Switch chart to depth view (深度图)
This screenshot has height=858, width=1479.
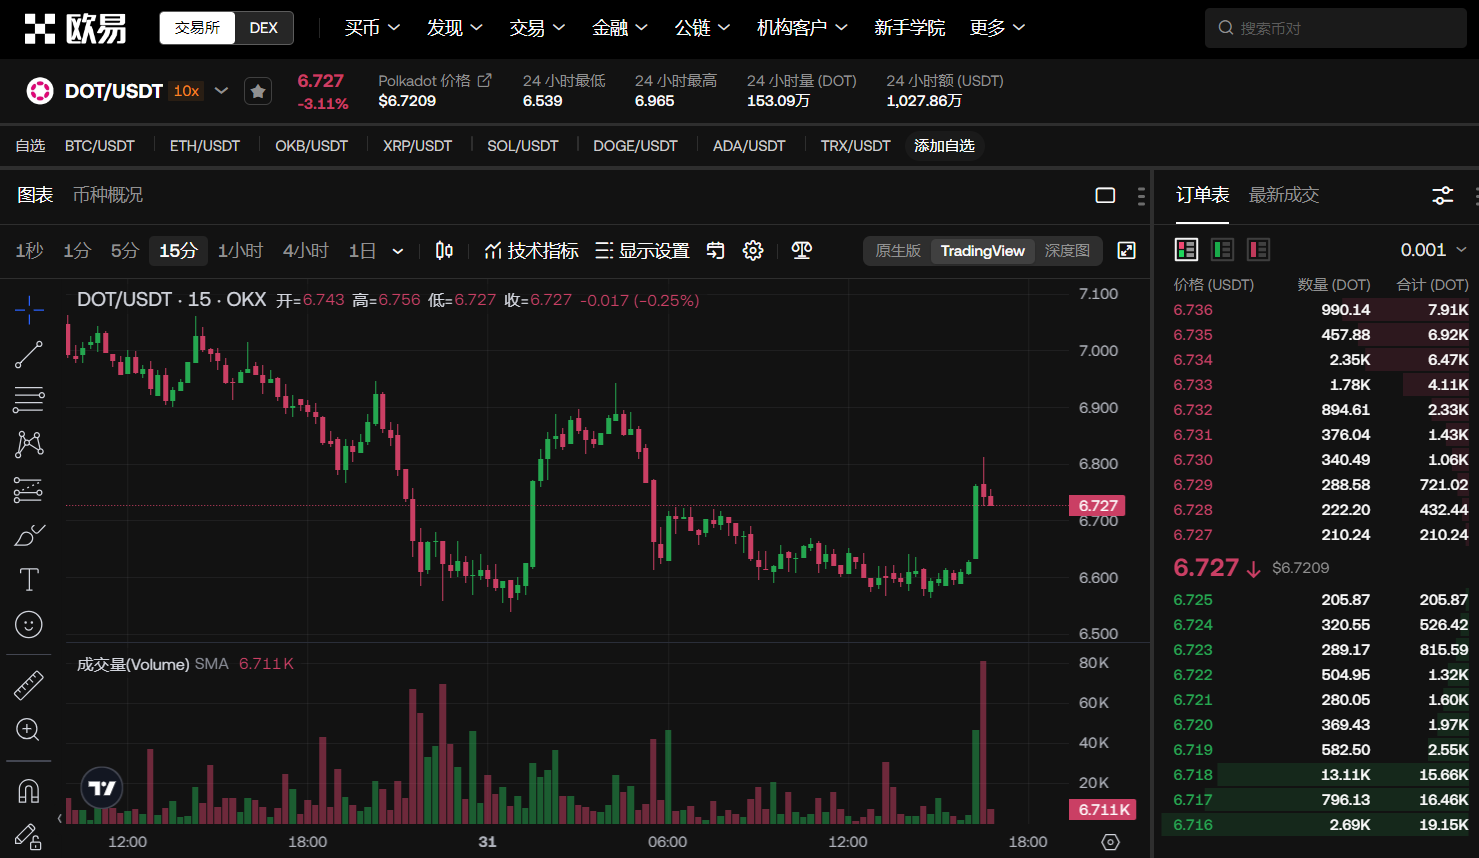(1067, 251)
